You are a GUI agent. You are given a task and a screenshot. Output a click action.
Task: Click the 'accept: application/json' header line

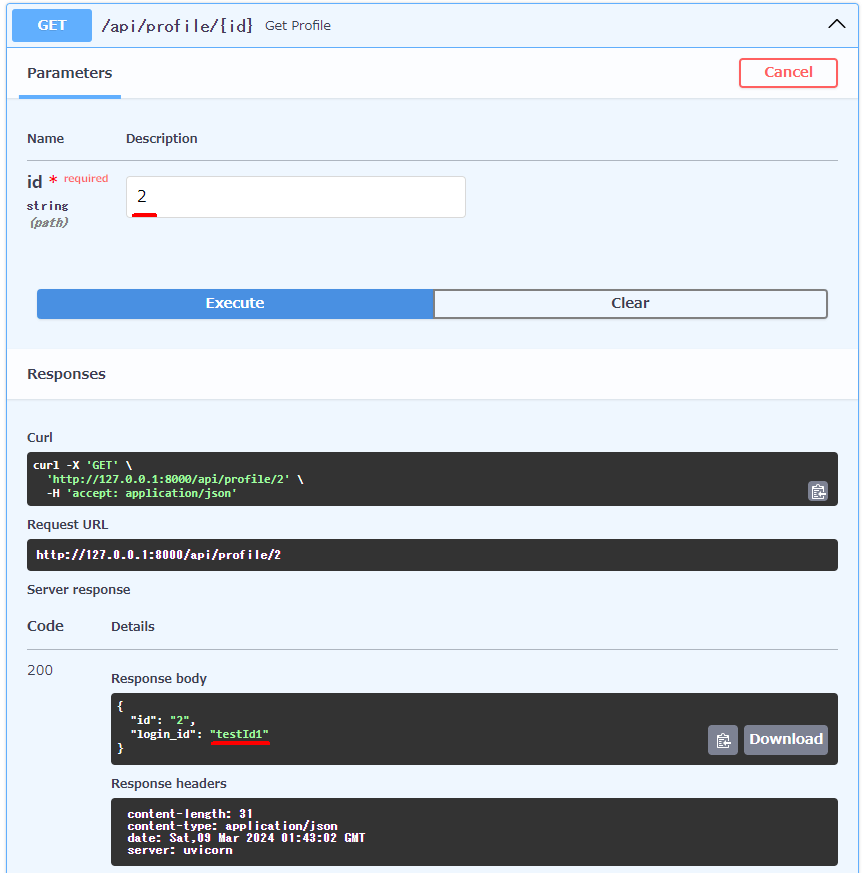[x=142, y=493]
